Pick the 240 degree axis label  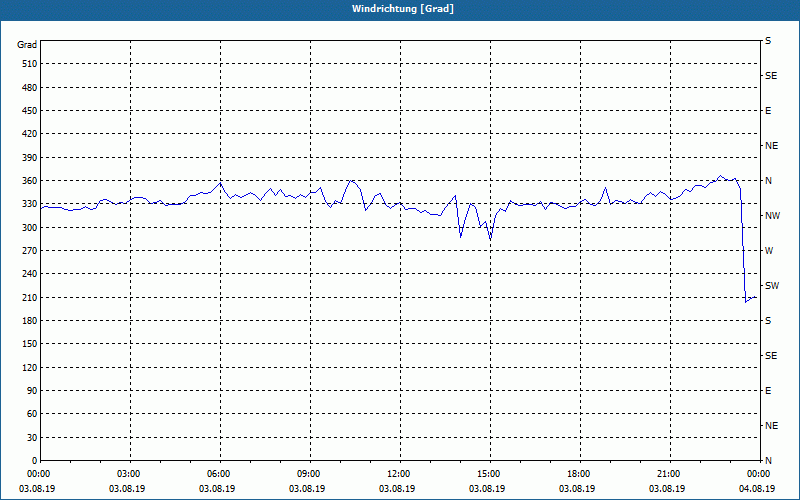tap(30, 273)
